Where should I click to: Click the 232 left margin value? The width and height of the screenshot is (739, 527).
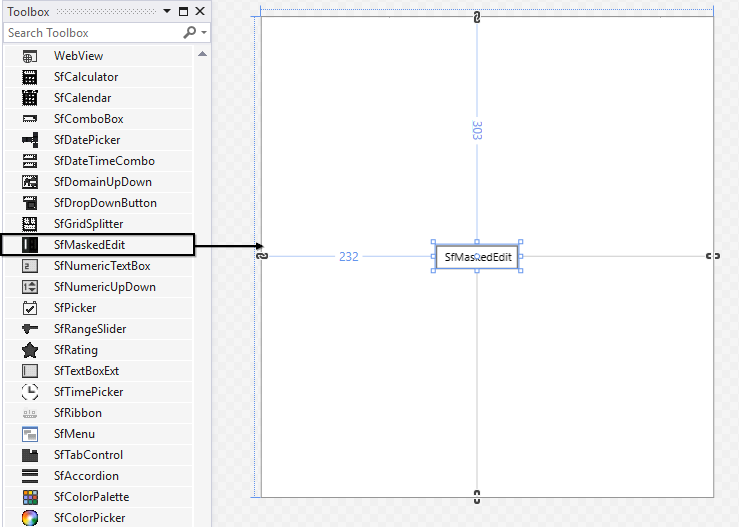click(349, 256)
